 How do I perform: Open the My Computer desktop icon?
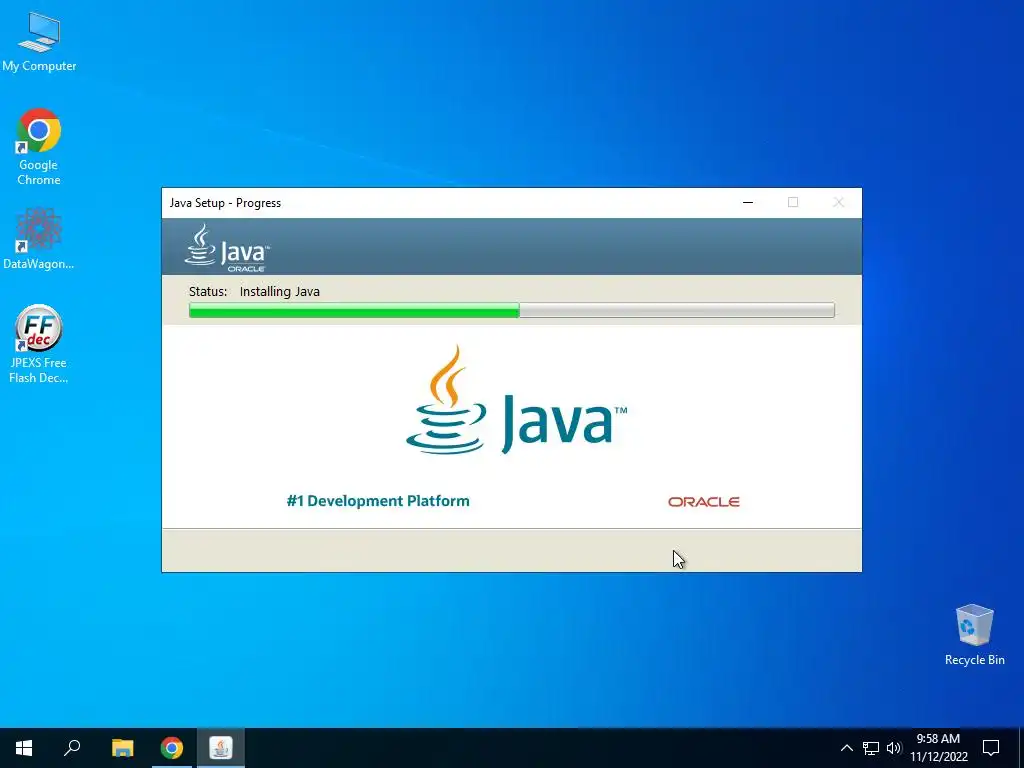pos(39,41)
